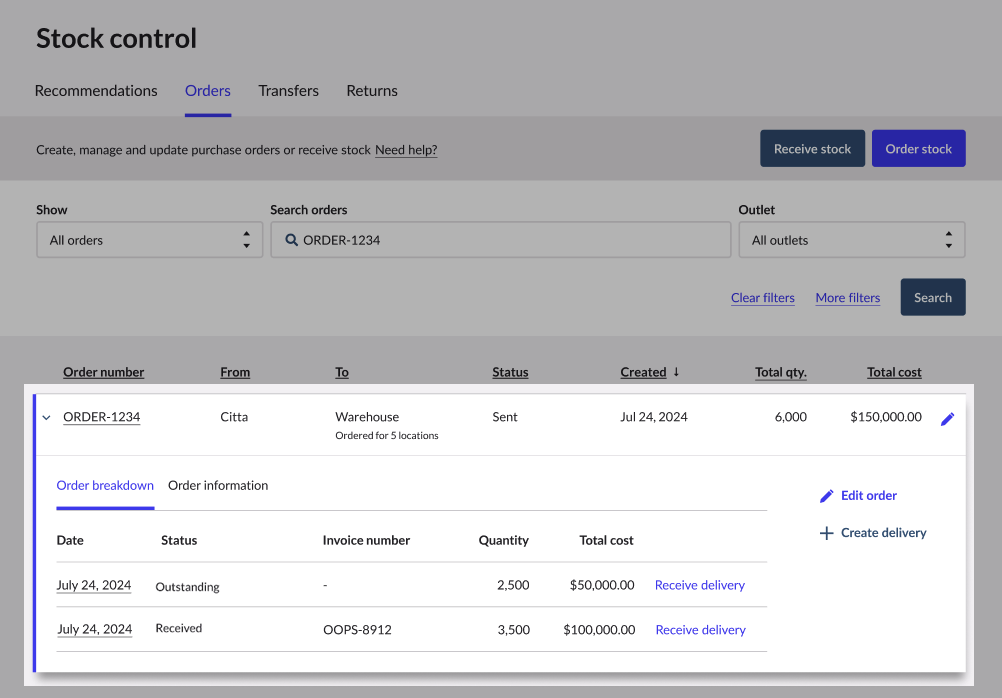
Task: Click the 3,500 quantity value
Action: 514,630
